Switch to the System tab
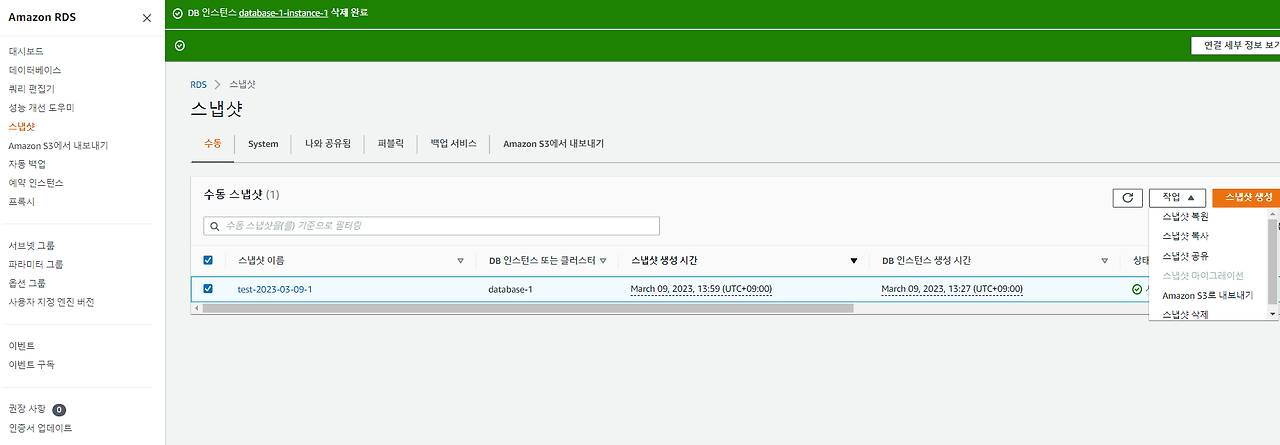Viewport: 1280px width, 445px height. pos(263,144)
